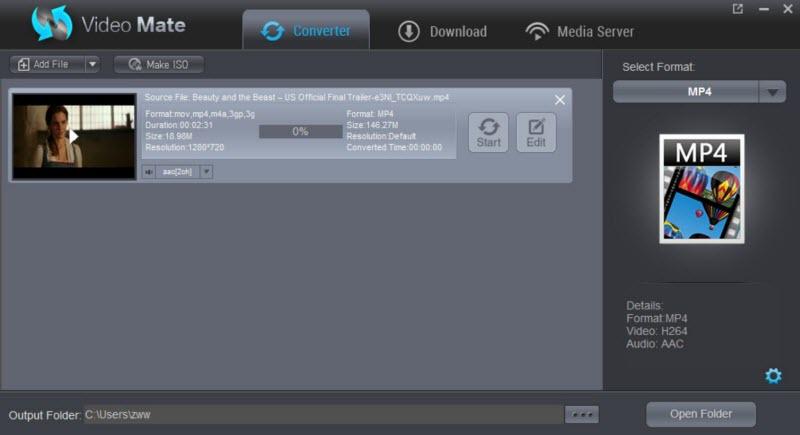Click the Make ISO button

pos(159,64)
